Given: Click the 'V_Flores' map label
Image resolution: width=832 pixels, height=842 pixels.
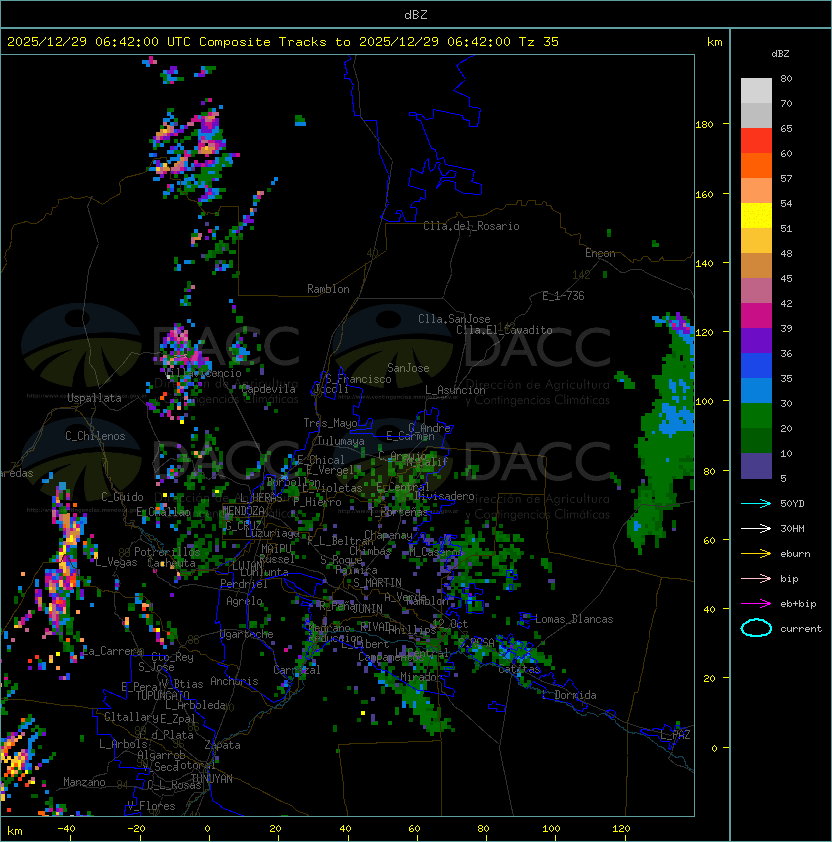Looking at the screenshot, I should coord(151,806).
